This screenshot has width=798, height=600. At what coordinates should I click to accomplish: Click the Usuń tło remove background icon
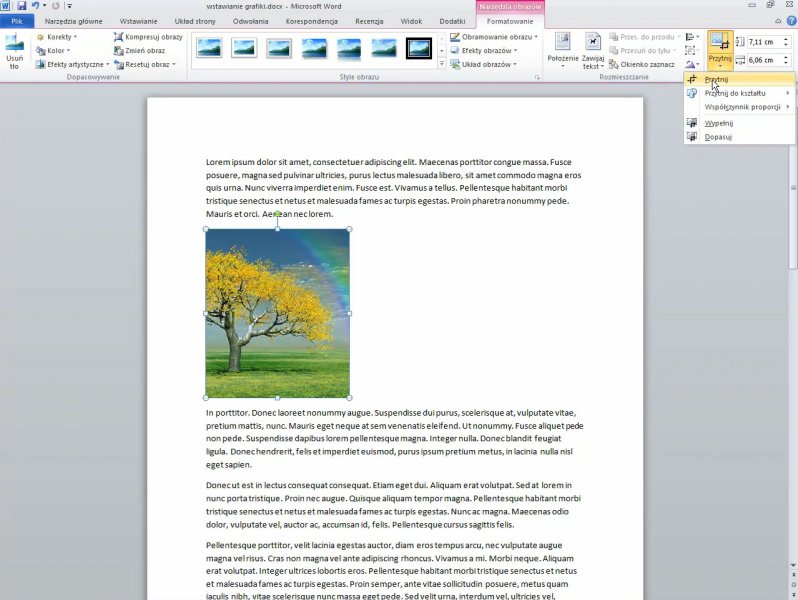click(x=14, y=50)
